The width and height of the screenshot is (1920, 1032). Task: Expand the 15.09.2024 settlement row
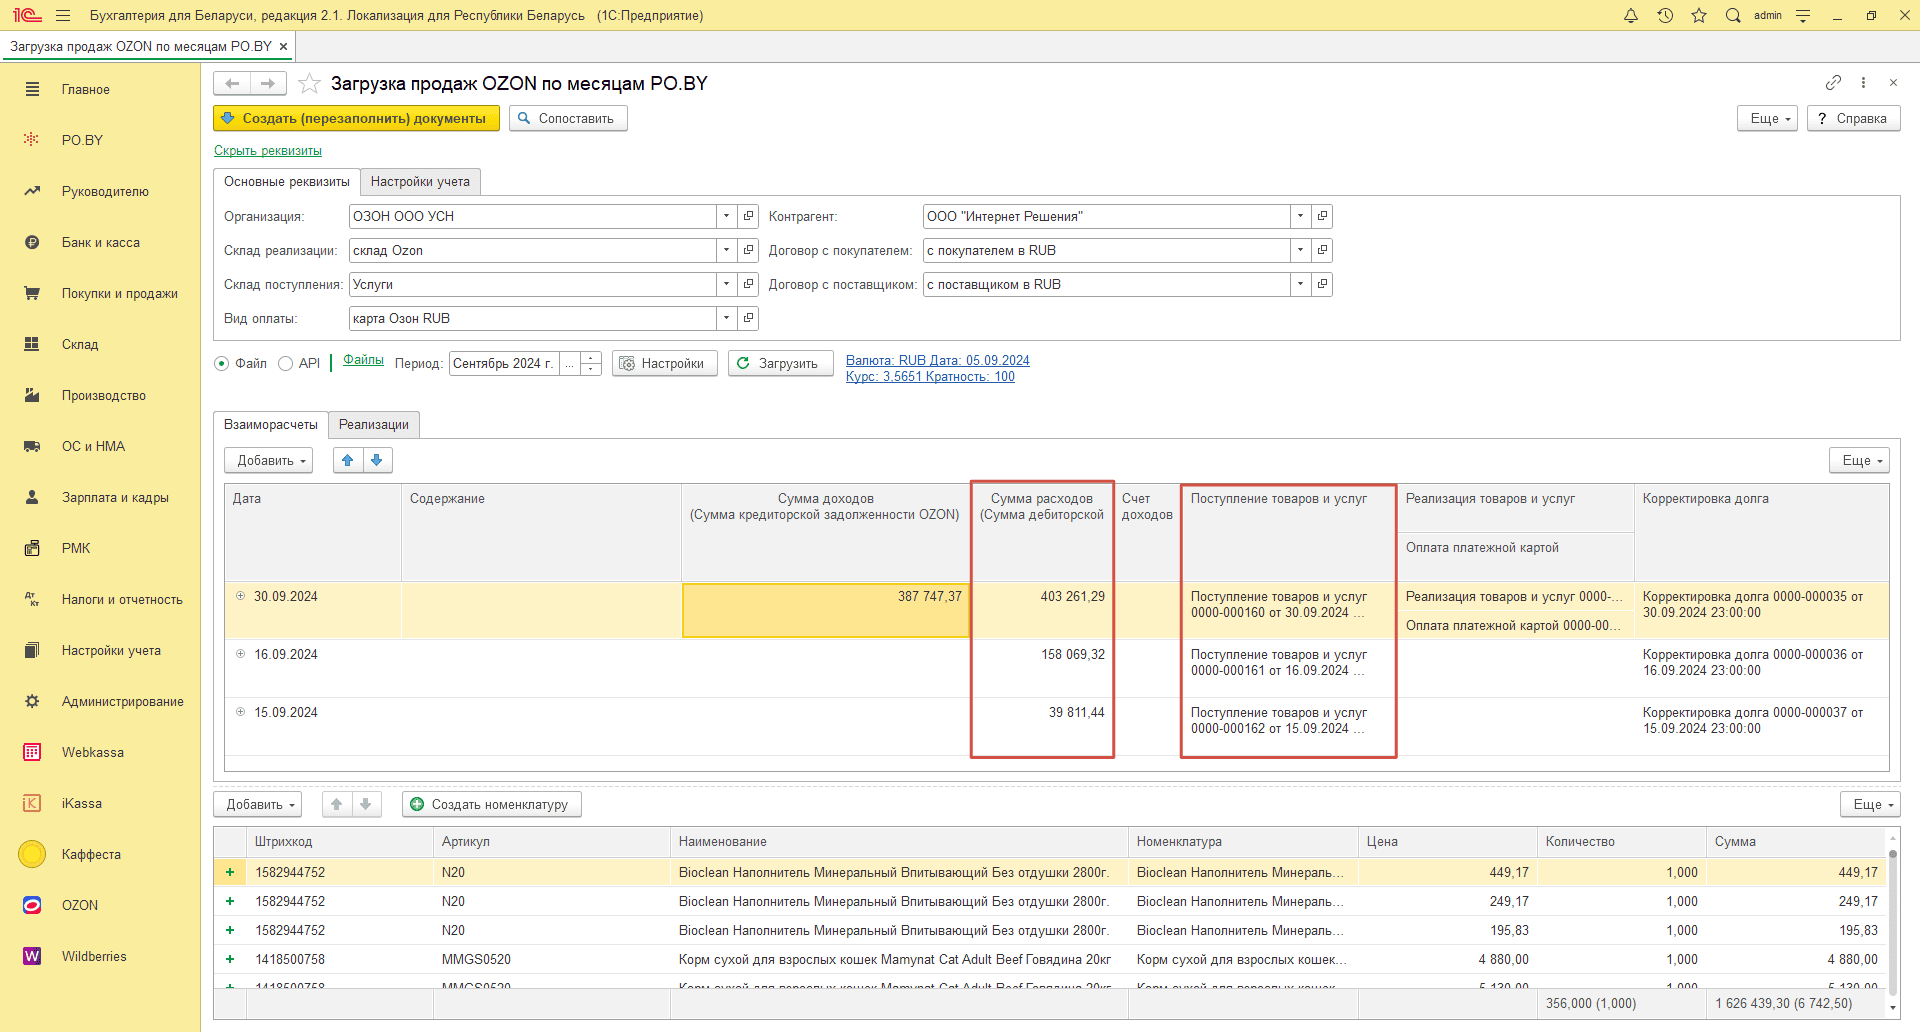(240, 712)
